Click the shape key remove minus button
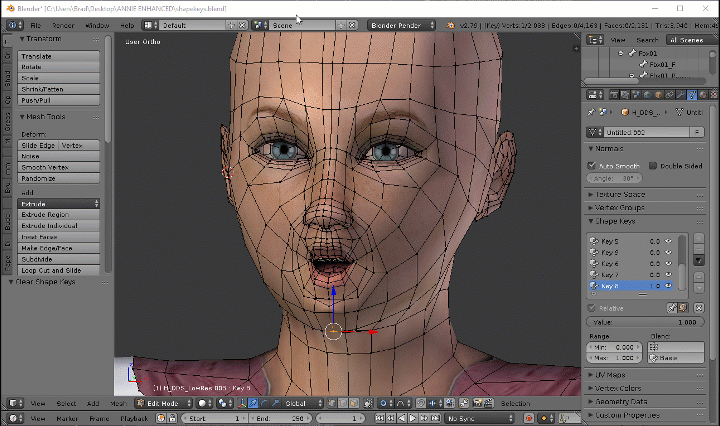This screenshot has height=426, width=720. (x=699, y=248)
